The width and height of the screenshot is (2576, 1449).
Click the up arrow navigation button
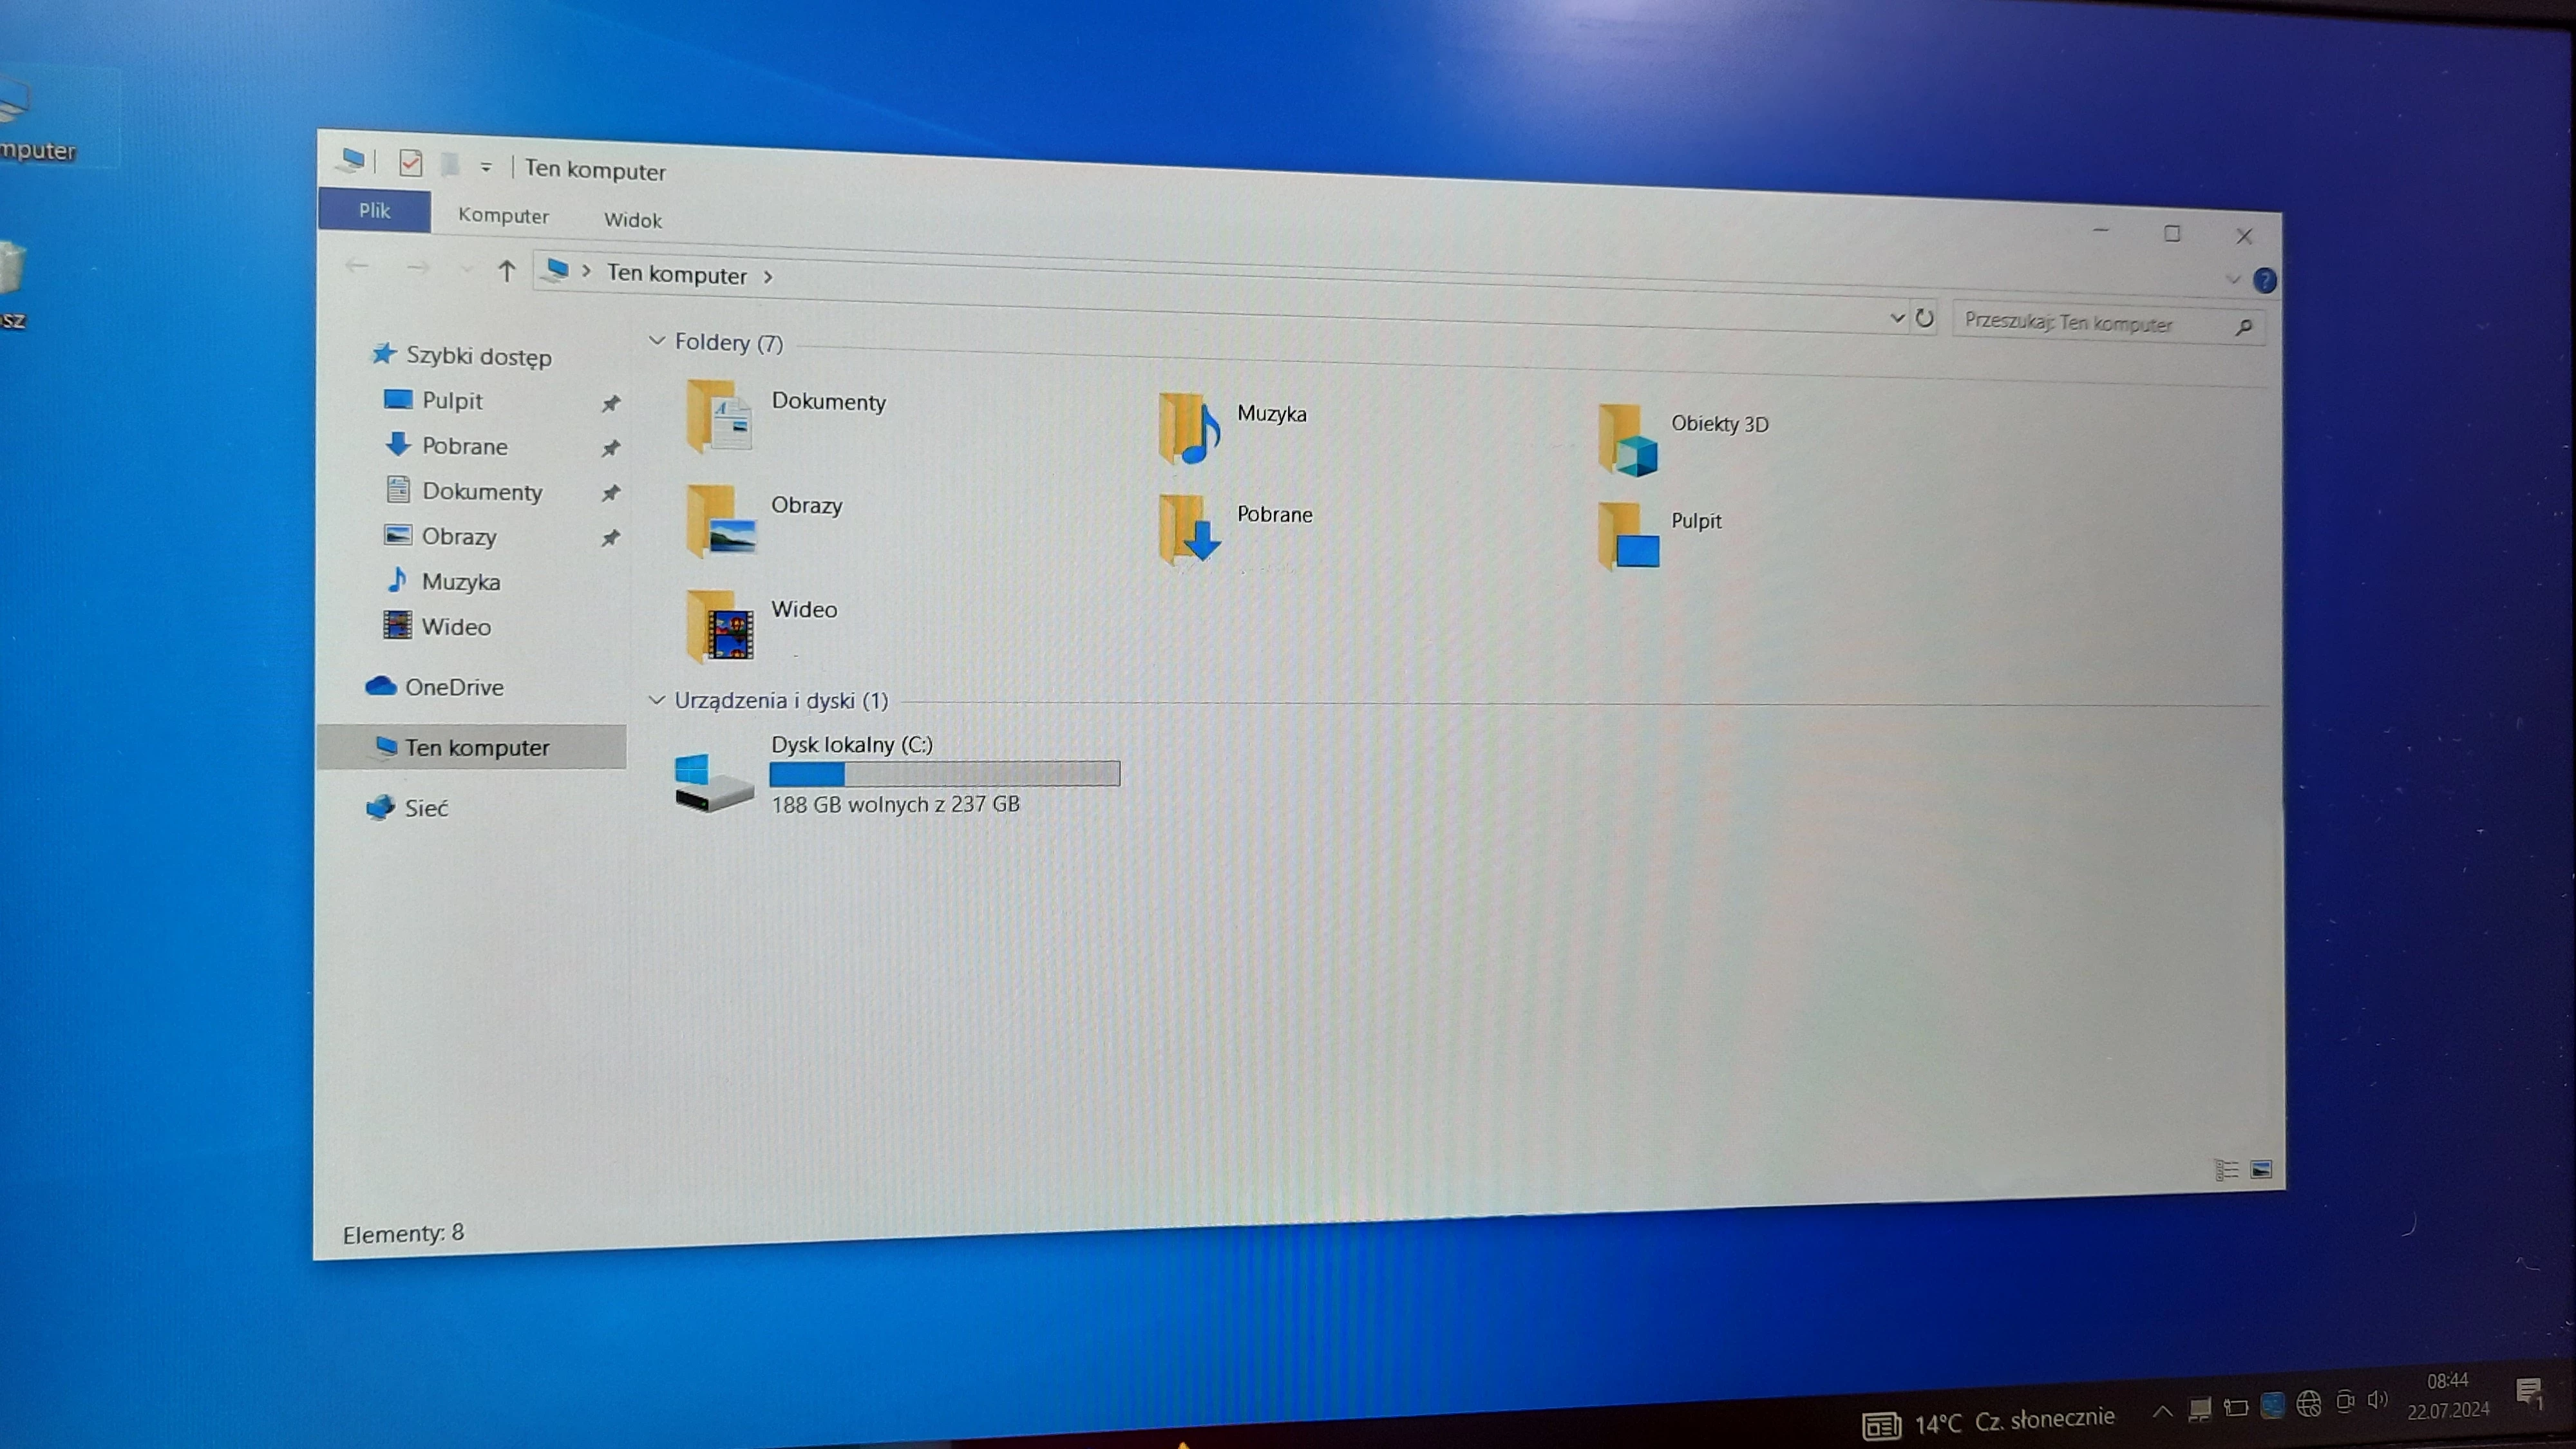(x=506, y=271)
